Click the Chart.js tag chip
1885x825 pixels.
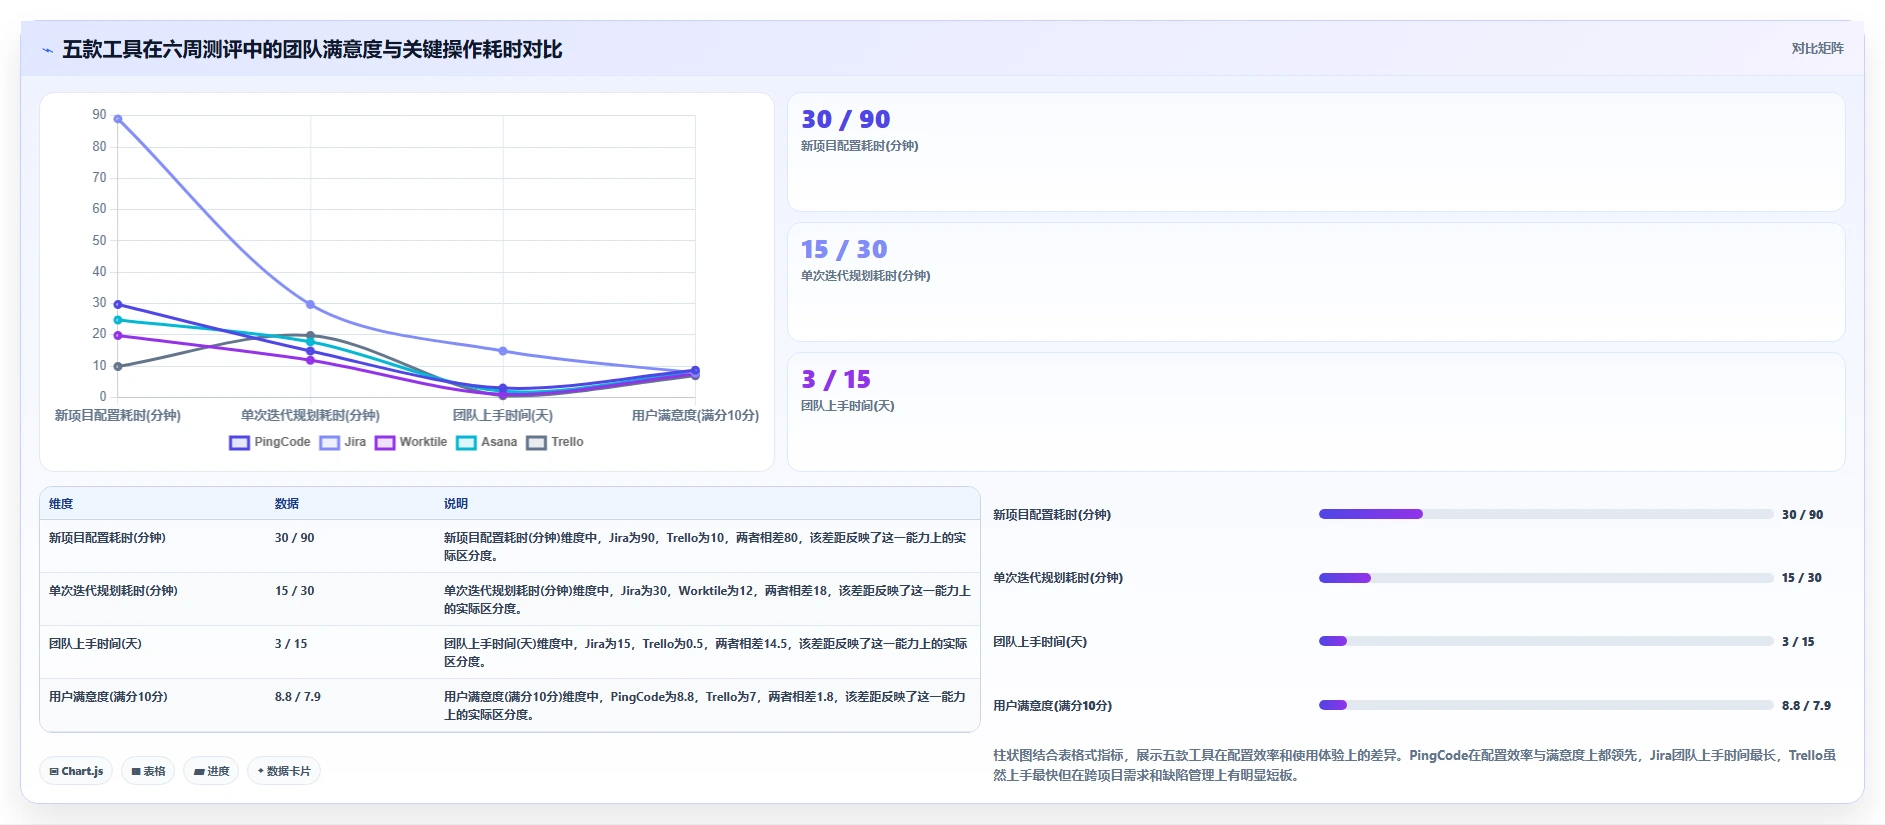point(76,771)
